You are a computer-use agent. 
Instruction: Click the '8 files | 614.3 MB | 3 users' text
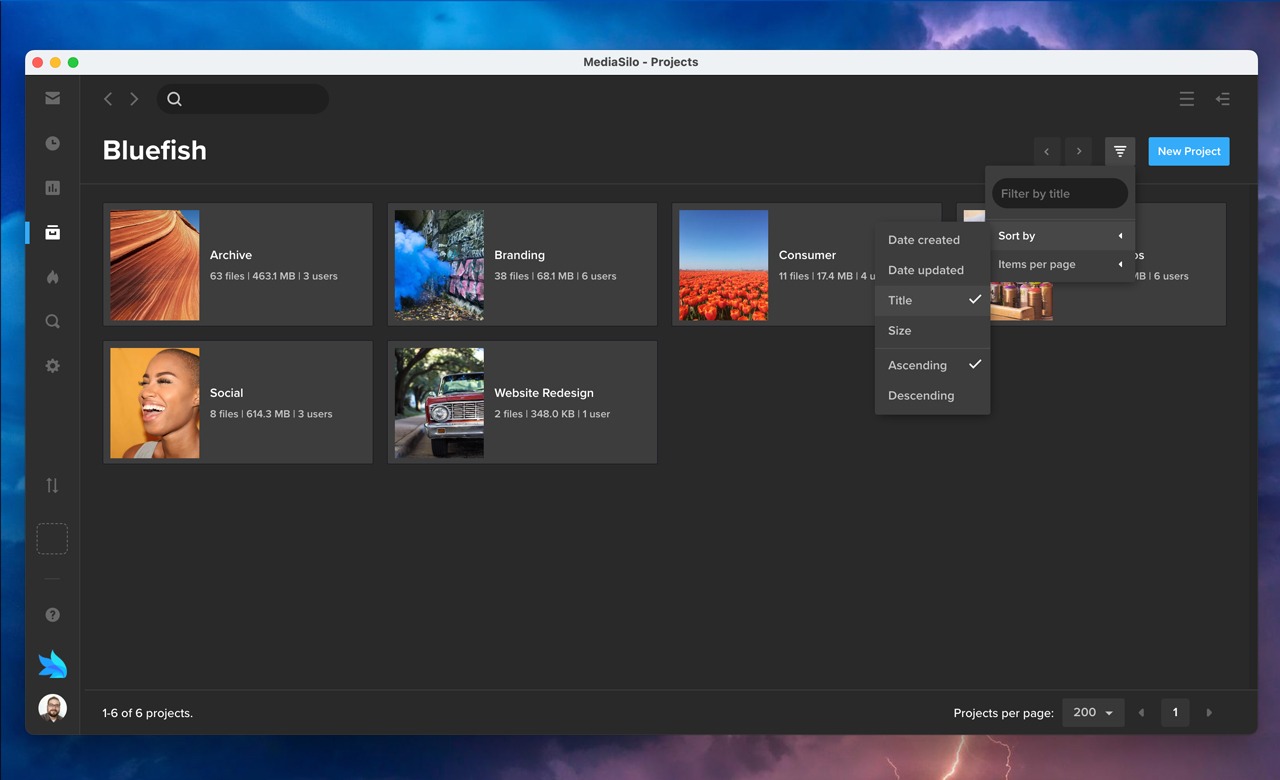pyautogui.click(x=271, y=414)
